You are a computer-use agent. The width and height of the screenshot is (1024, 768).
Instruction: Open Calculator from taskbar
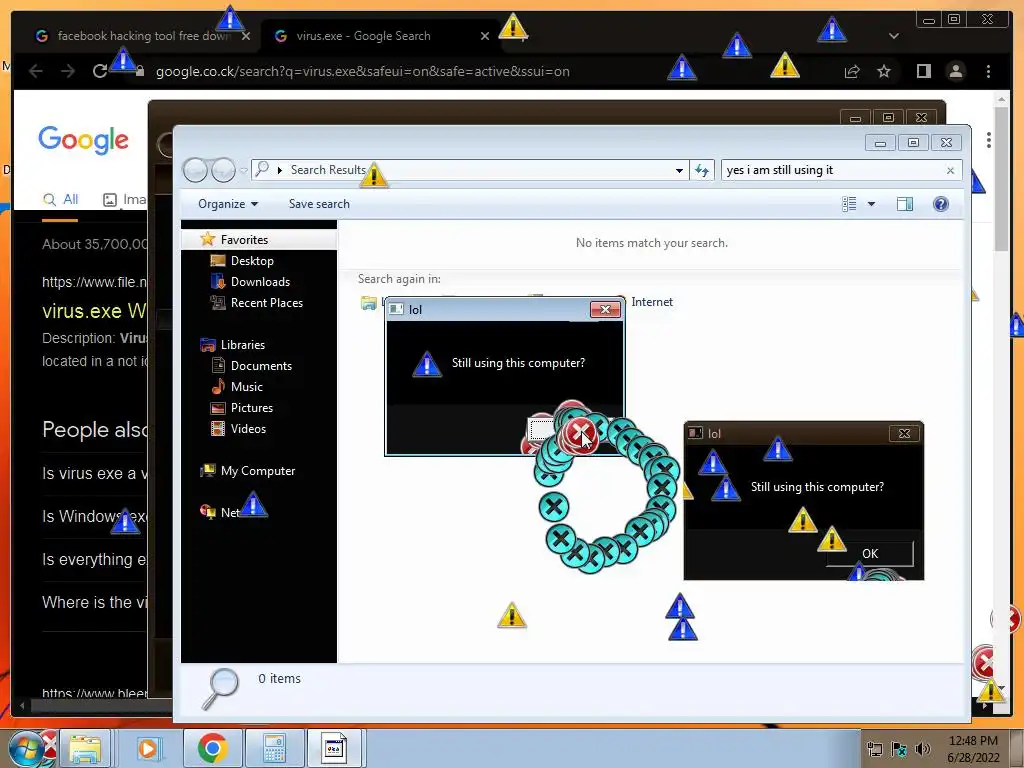coord(274,748)
